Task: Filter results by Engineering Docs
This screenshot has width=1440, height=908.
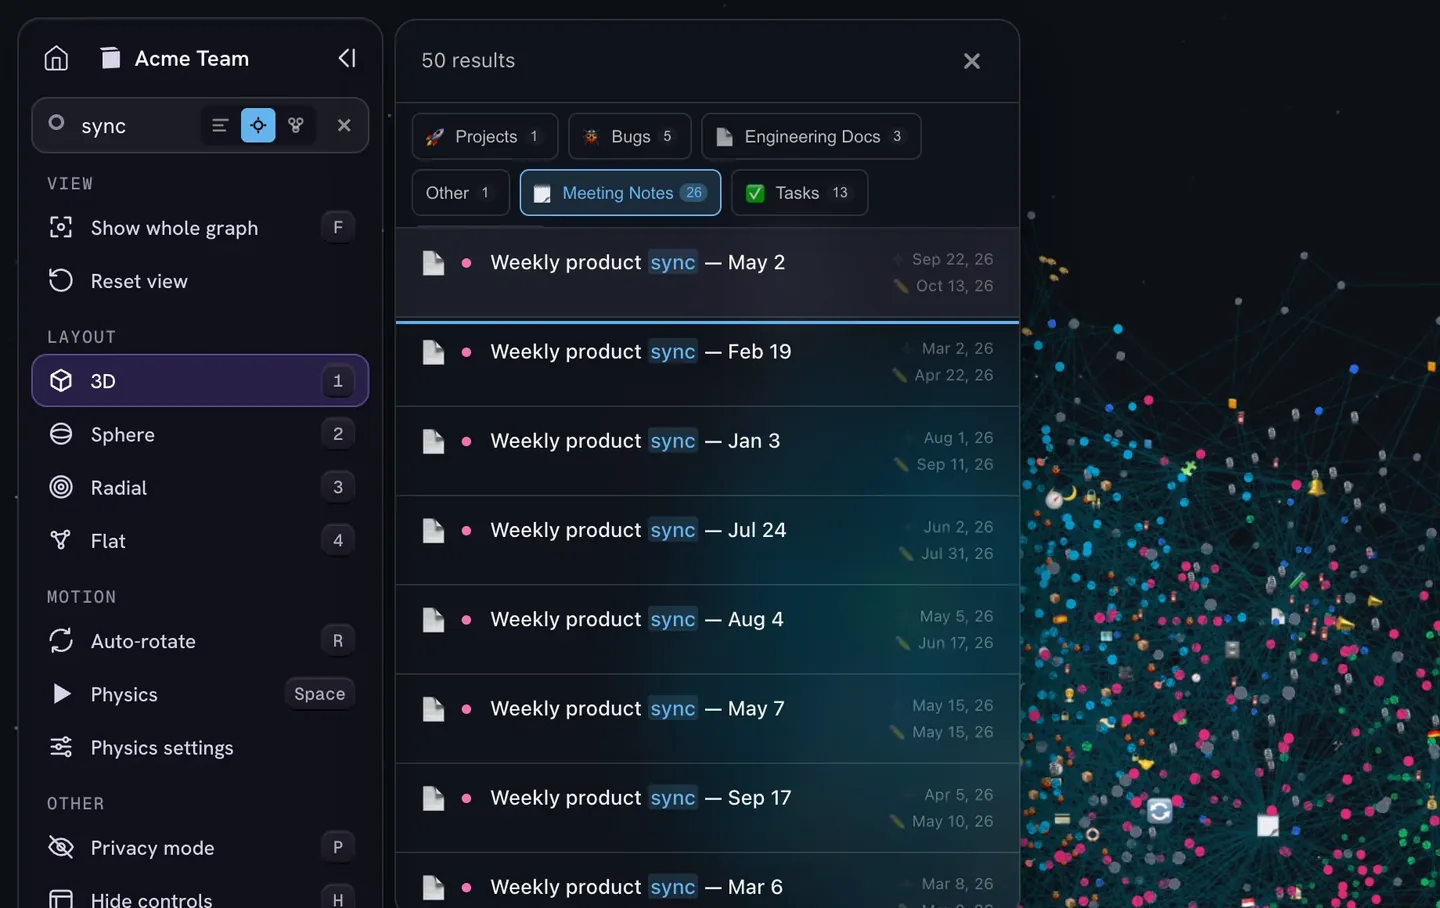Action: pos(811,136)
